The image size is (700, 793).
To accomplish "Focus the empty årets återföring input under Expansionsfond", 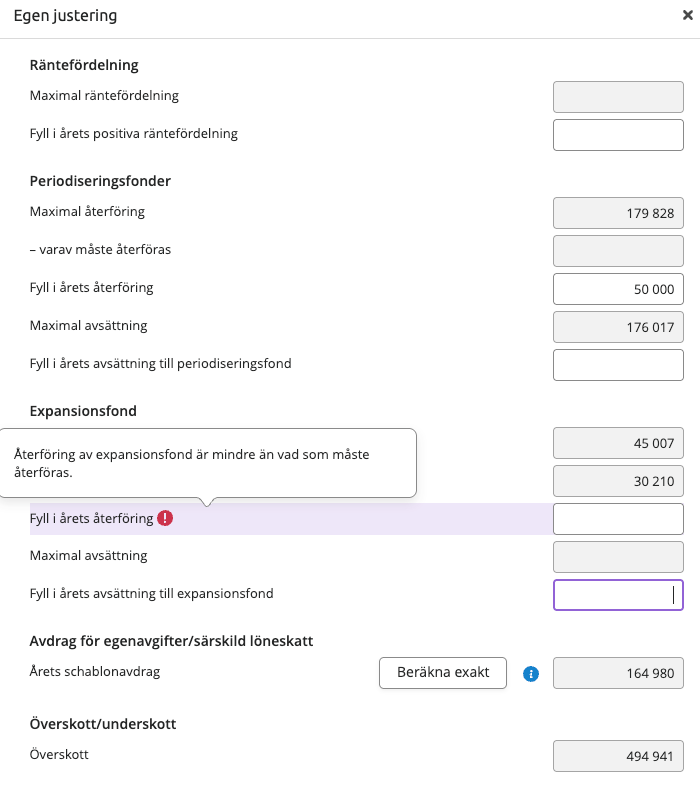I will 618,519.
